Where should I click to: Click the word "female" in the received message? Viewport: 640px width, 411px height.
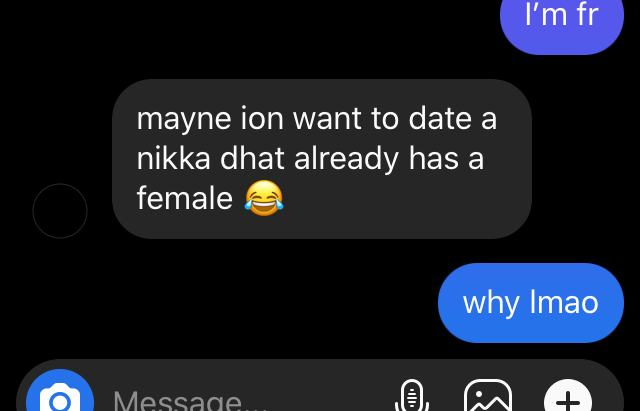pyautogui.click(x=184, y=198)
